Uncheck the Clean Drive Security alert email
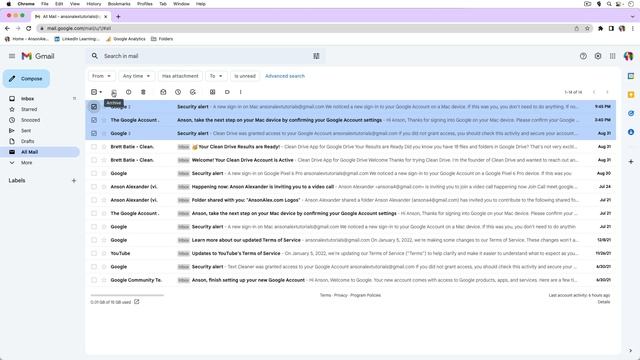This screenshot has height=360, width=640. (94, 133)
